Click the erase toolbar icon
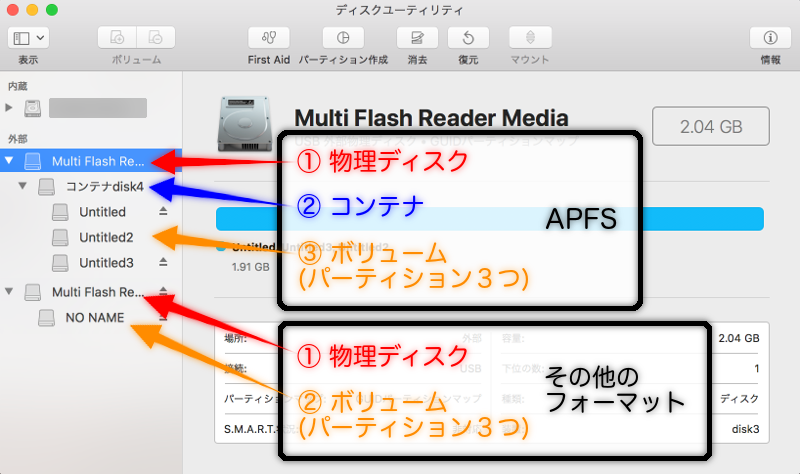 (x=417, y=38)
